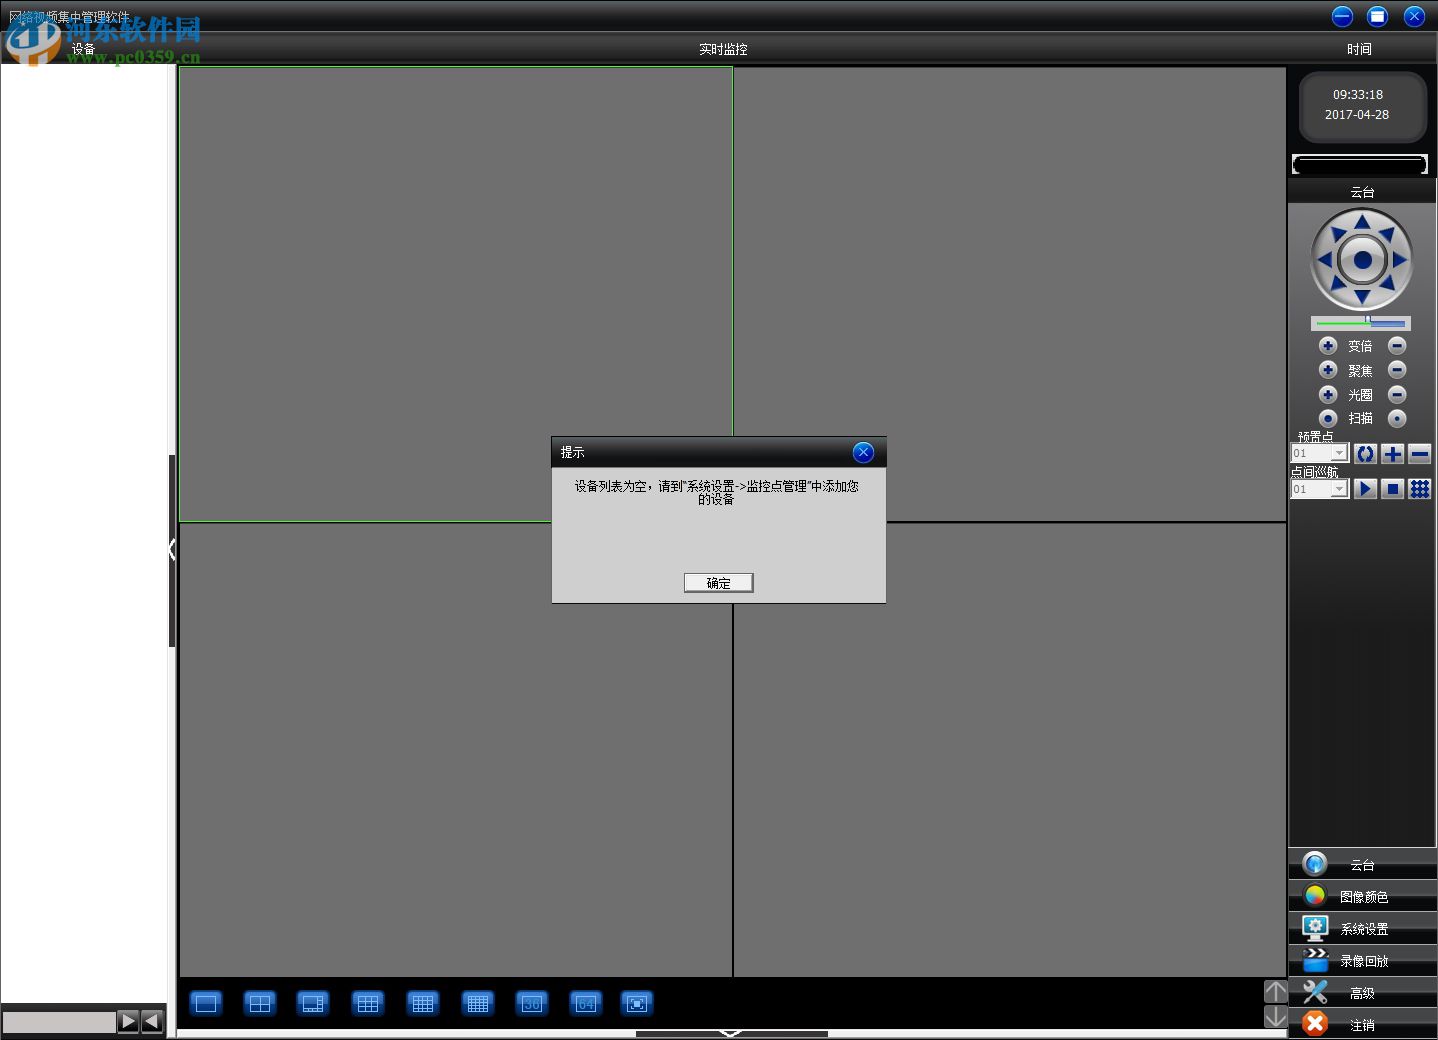Image resolution: width=1438 pixels, height=1040 pixels.
Task: Select the bottom-left video window
Action: [x=456, y=750]
